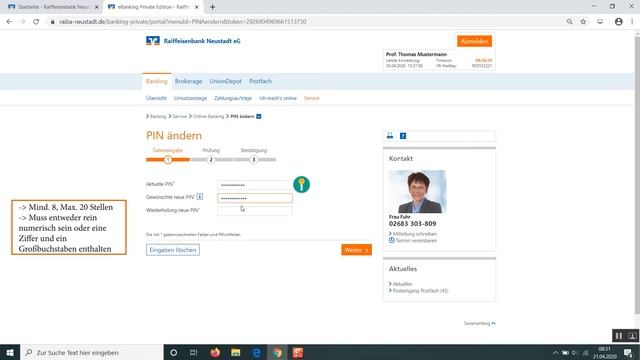
Task: Bookmark page with star icon
Action: point(583,22)
